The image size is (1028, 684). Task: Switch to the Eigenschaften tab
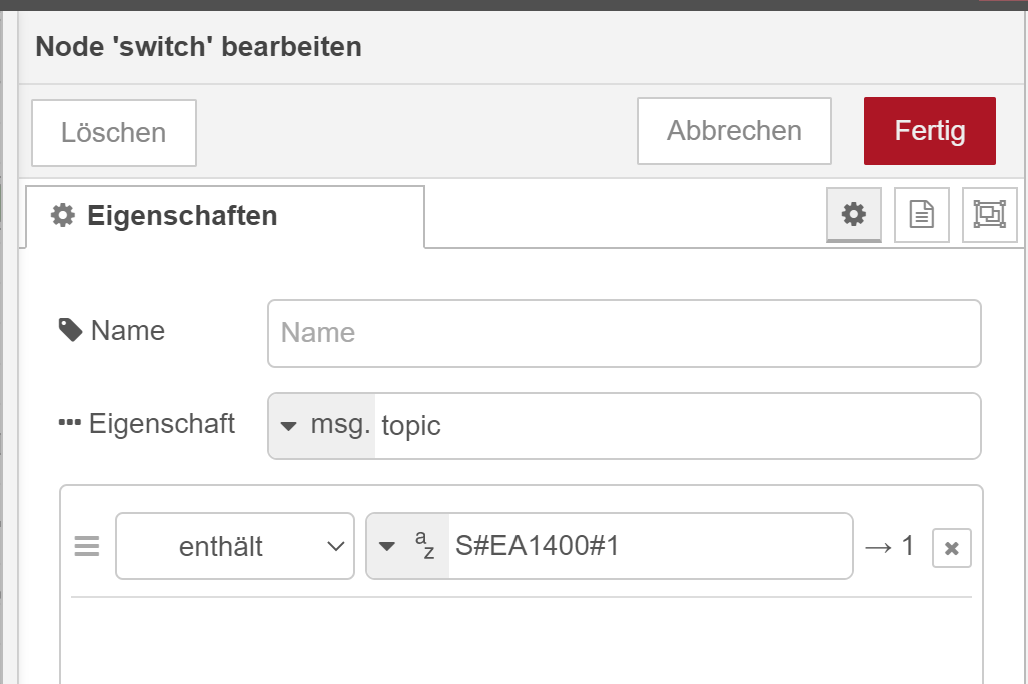click(225, 216)
